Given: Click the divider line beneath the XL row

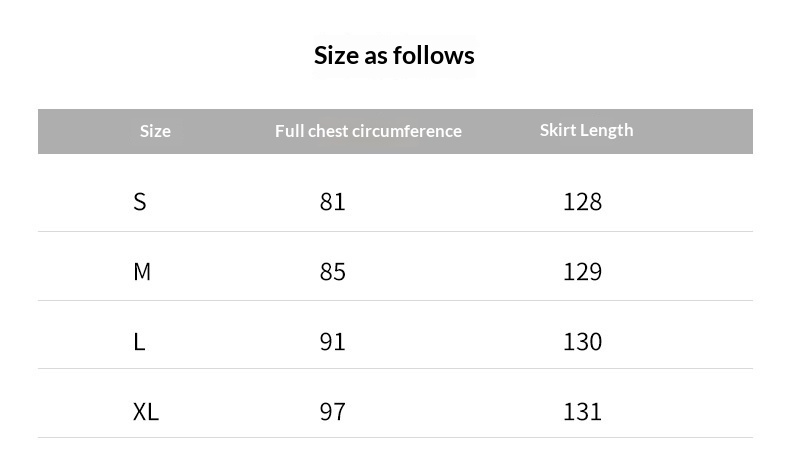Looking at the screenshot, I should pyautogui.click(x=395, y=438).
